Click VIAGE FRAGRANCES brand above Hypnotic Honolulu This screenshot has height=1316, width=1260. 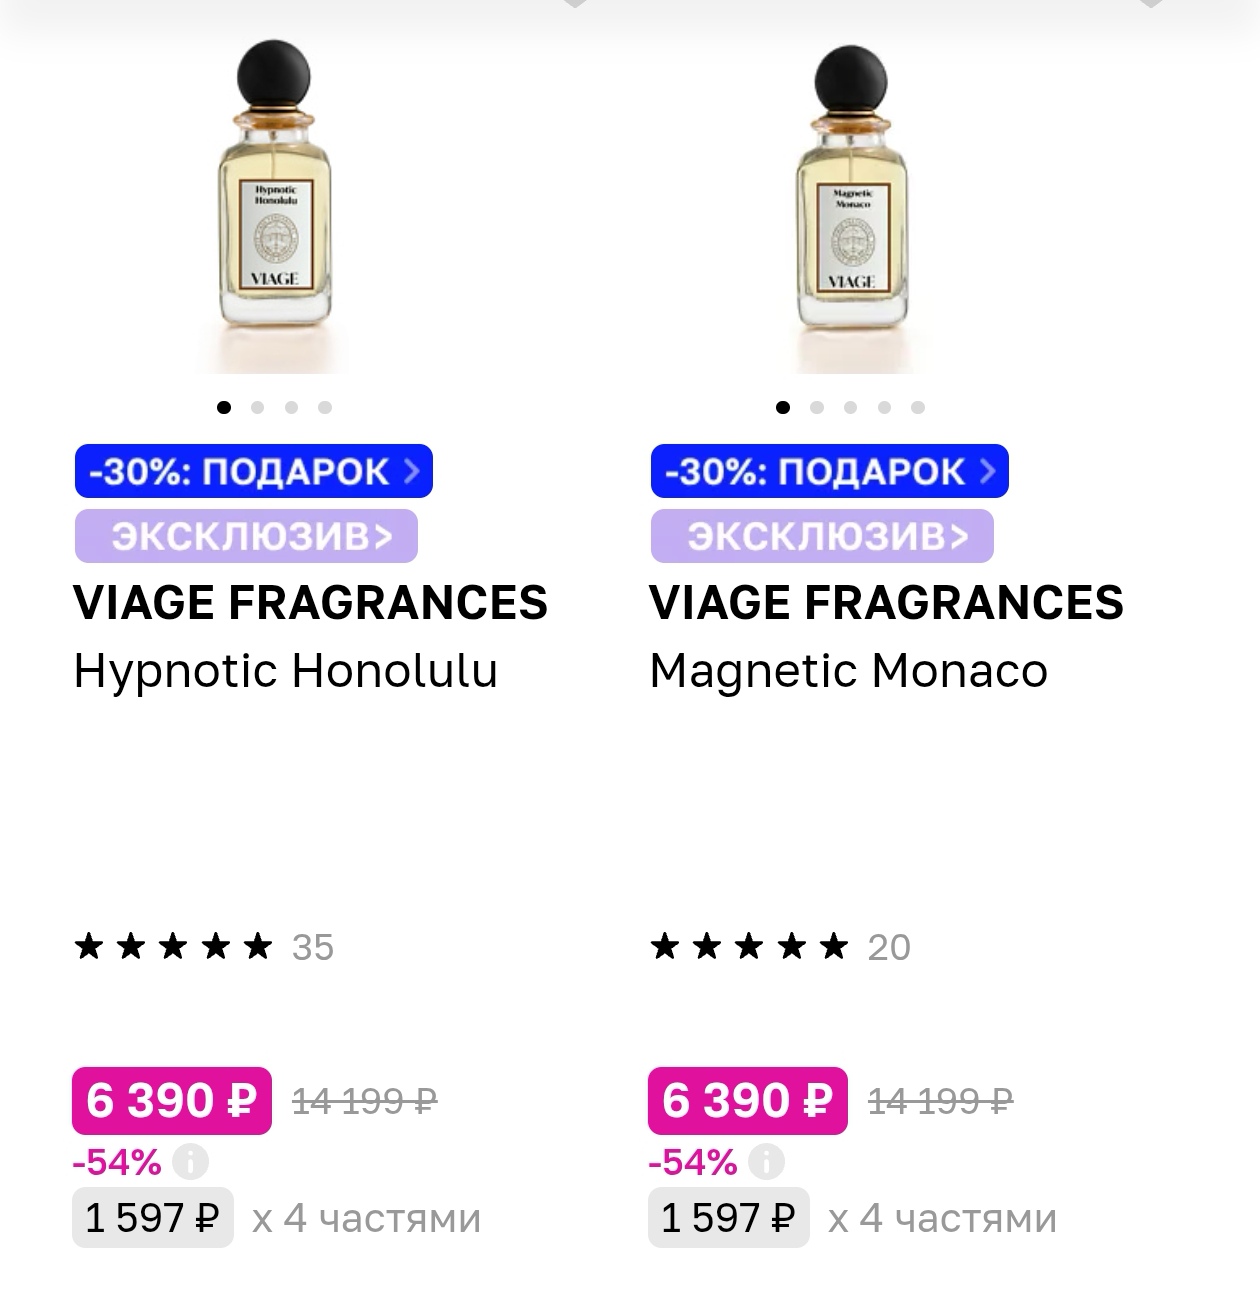[x=310, y=603]
